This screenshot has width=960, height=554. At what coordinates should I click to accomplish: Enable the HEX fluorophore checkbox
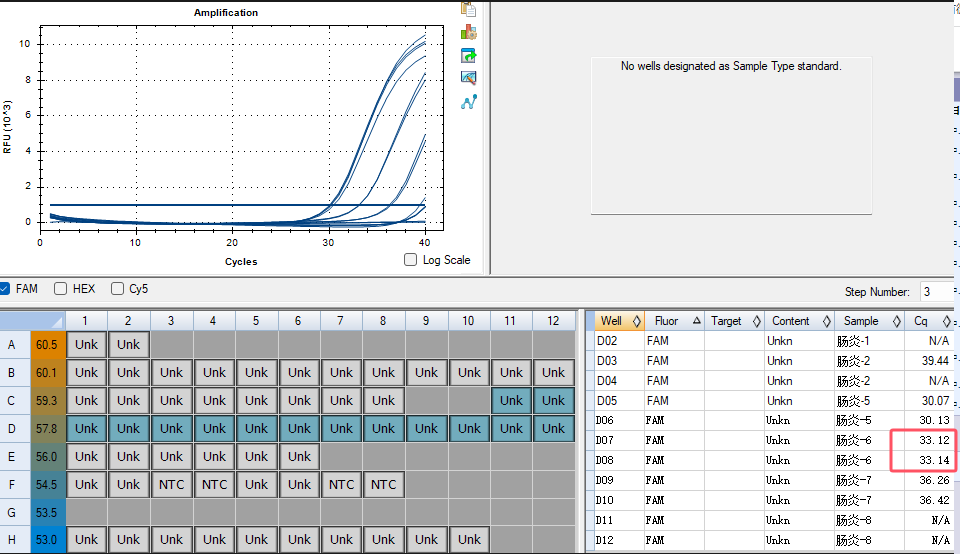click(60, 288)
